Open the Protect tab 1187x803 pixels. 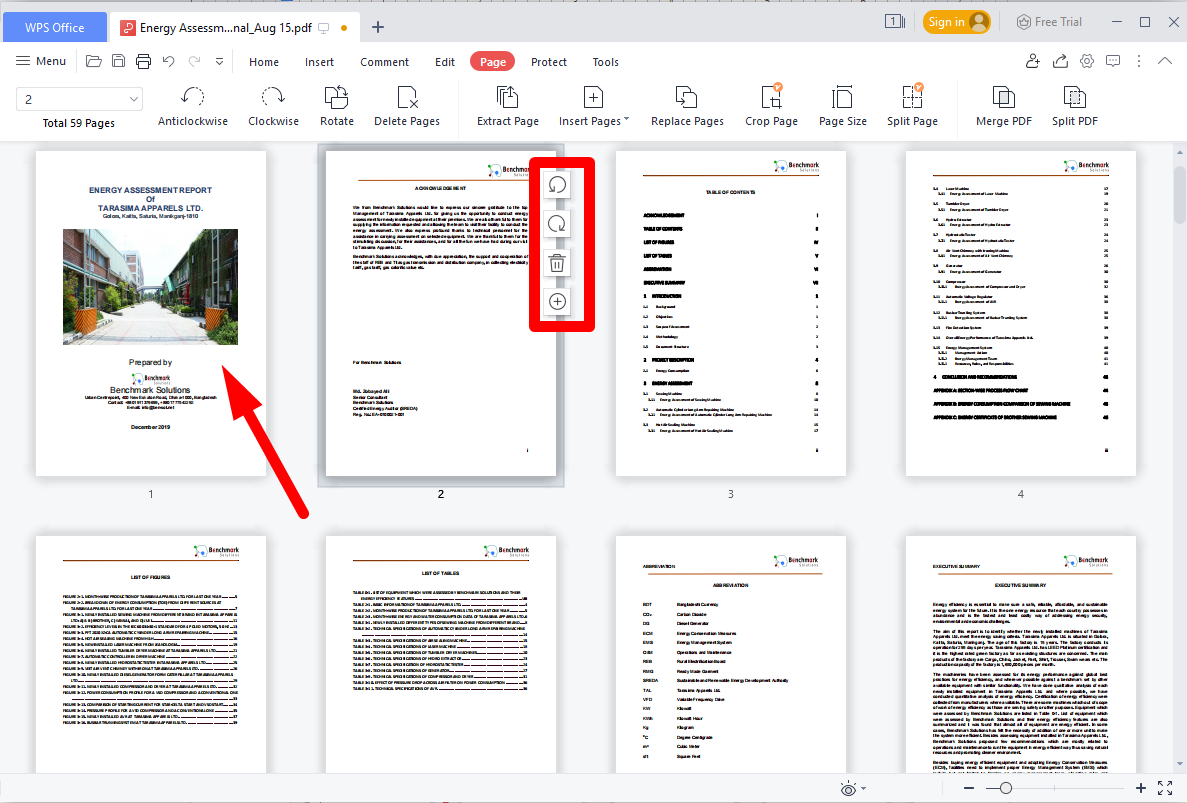point(549,62)
